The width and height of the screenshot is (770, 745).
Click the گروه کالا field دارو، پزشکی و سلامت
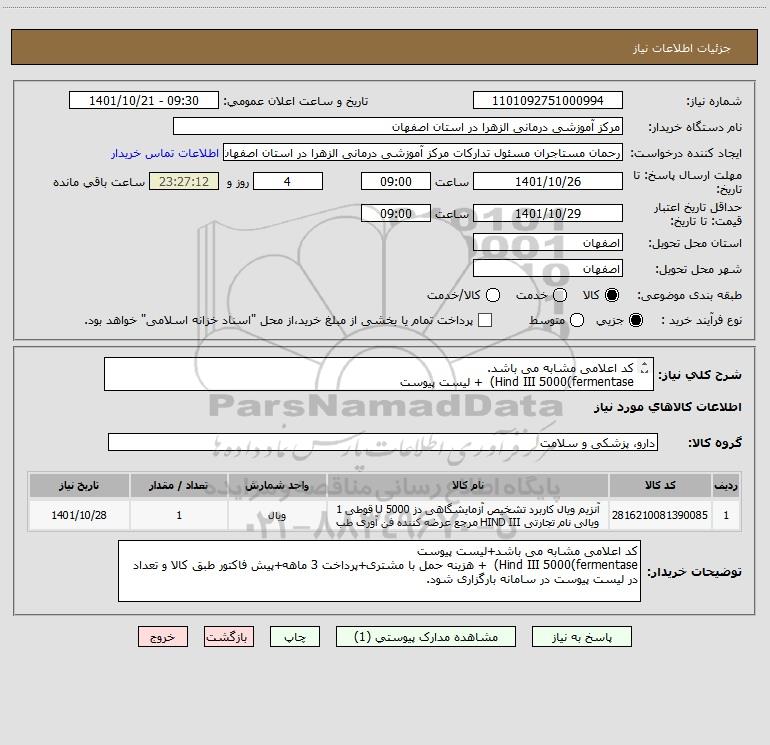pyautogui.click(x=383, y=442)
